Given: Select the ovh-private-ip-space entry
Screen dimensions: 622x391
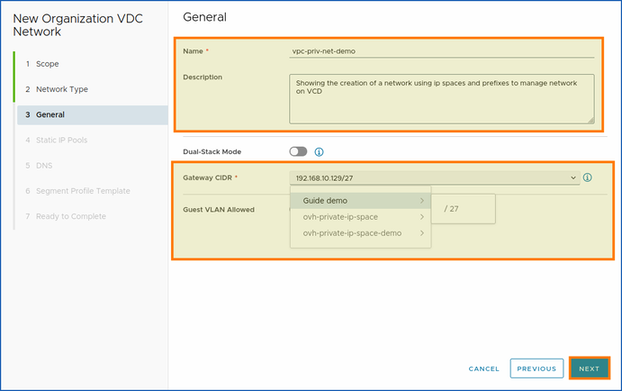Looking at the screenshot, I should [360, 217].
